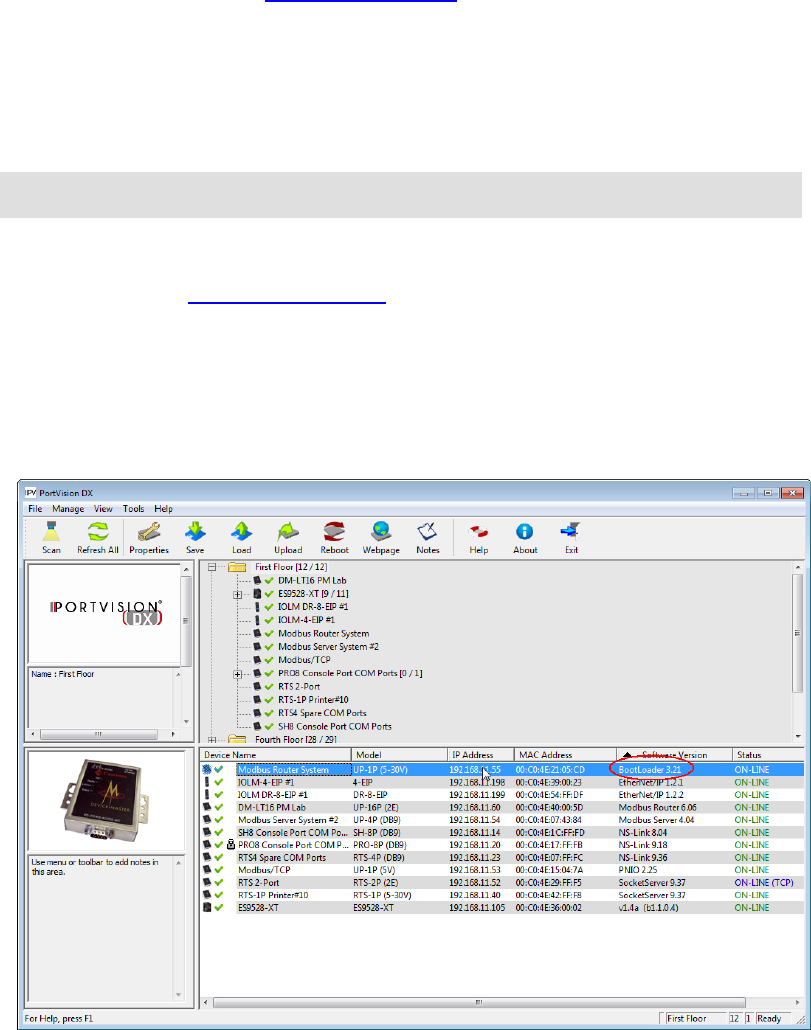Select Modbus Server System #2 in the tree

click(x=328, y=647)
